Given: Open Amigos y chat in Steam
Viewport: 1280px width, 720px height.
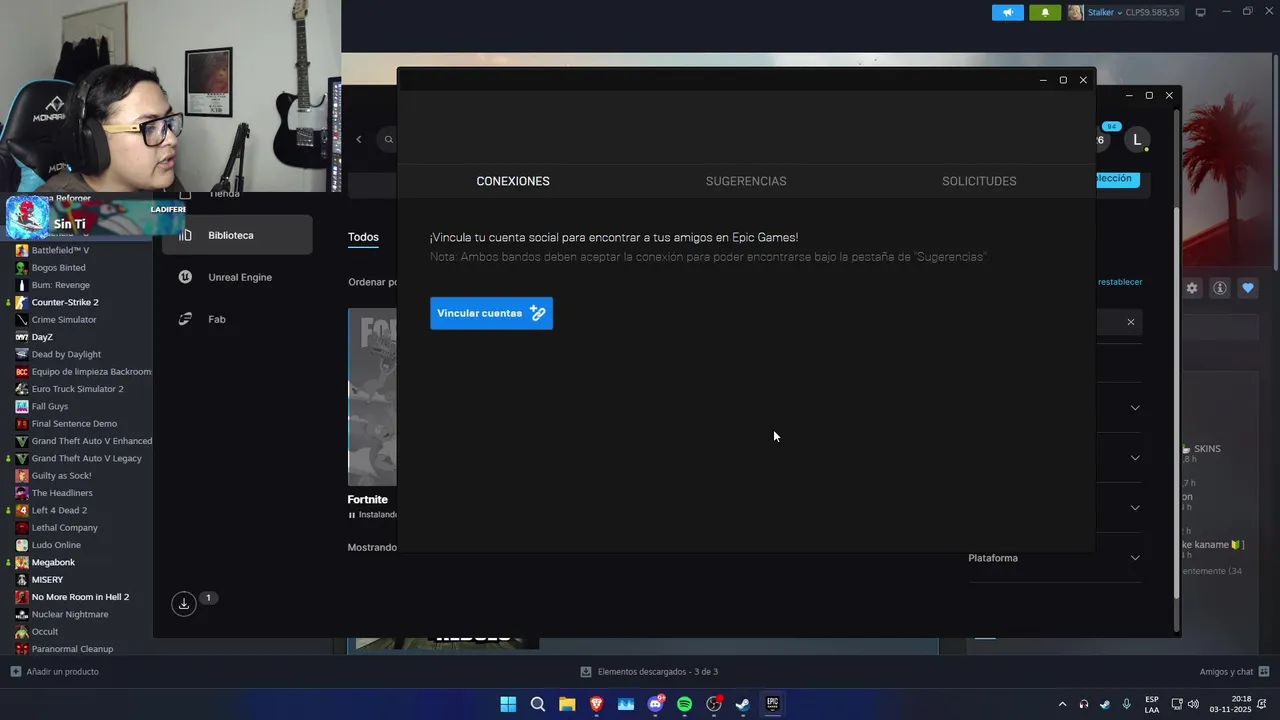Looking at the screenshot, I should pyautogui.click(x=1234, y=671).
